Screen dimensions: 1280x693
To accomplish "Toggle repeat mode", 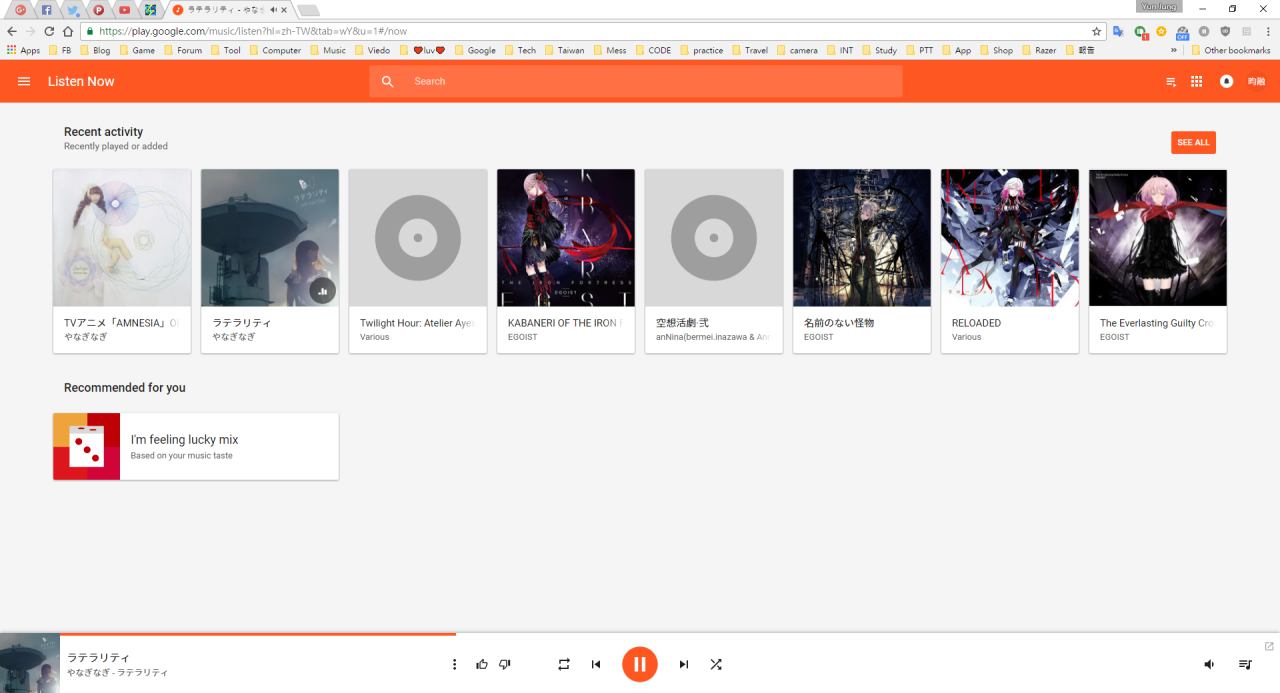I will [564, 664].
